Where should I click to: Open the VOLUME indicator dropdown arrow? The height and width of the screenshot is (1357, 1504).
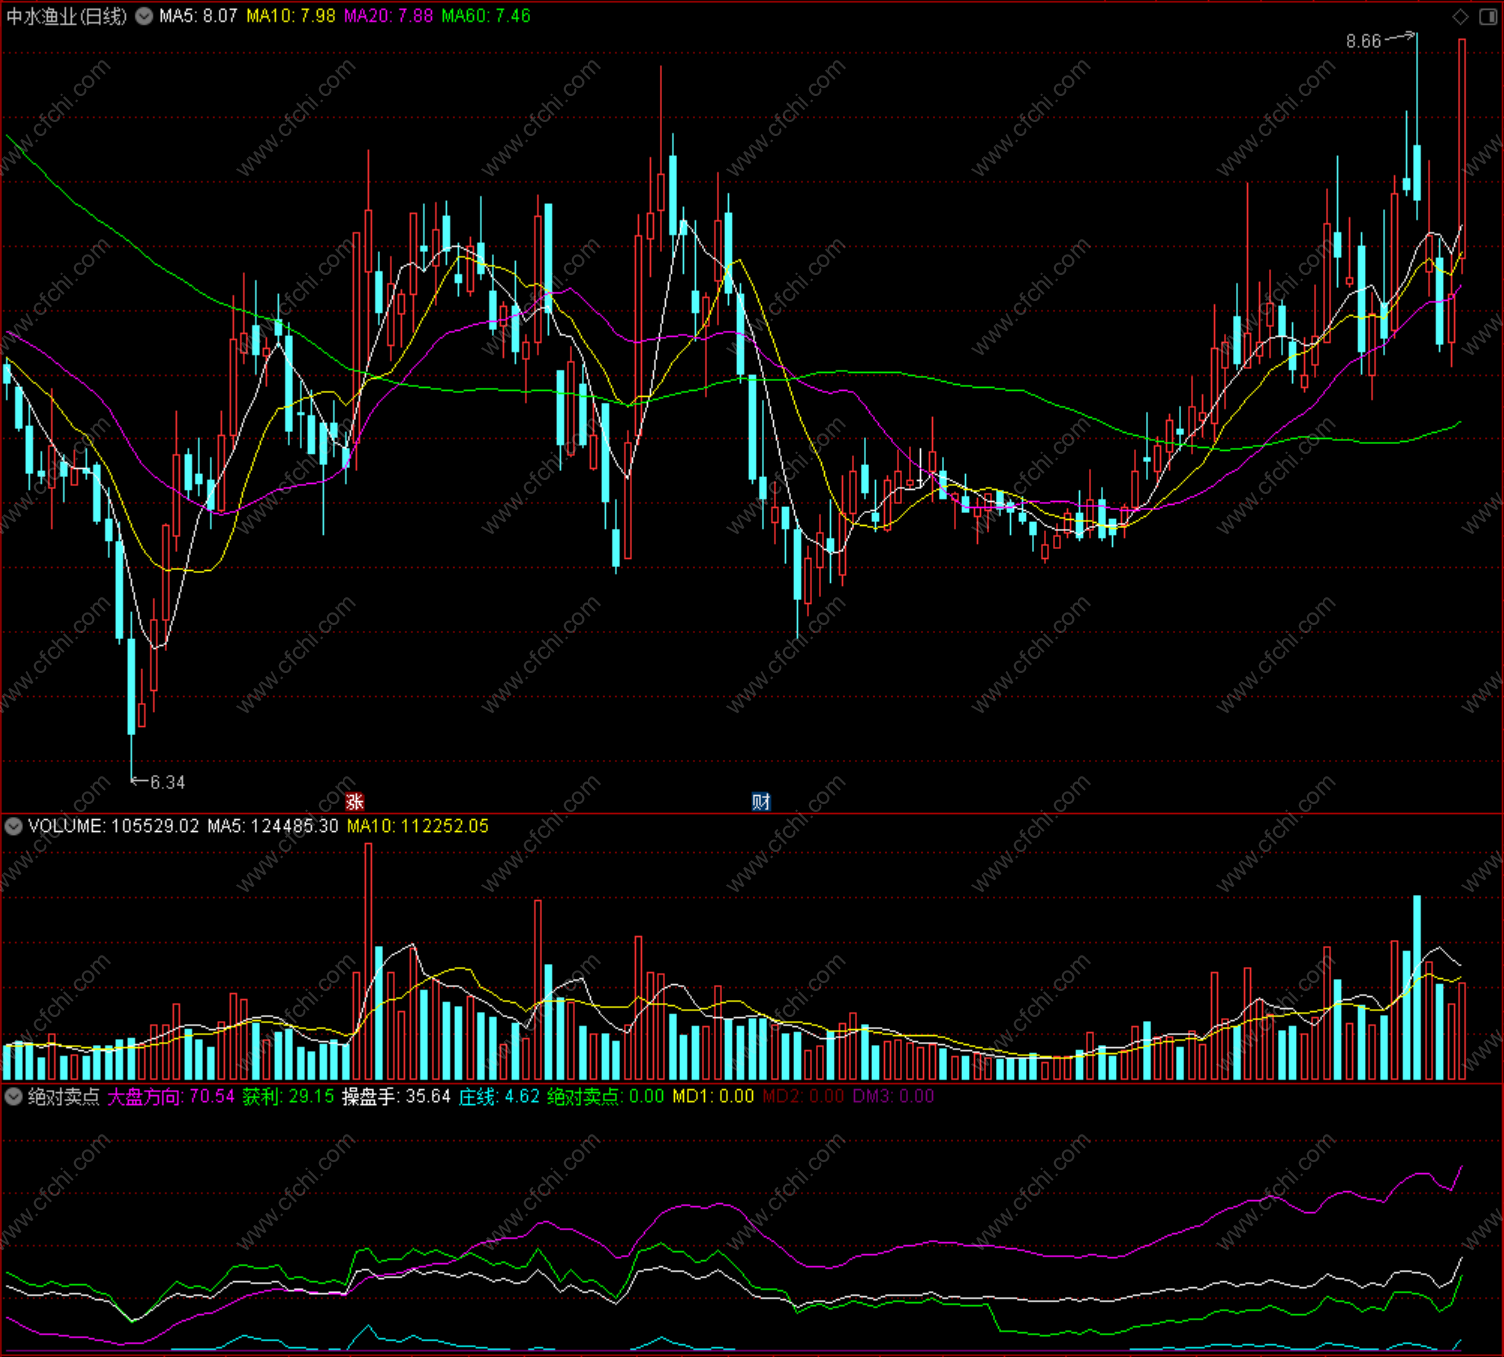pos(14,826)
